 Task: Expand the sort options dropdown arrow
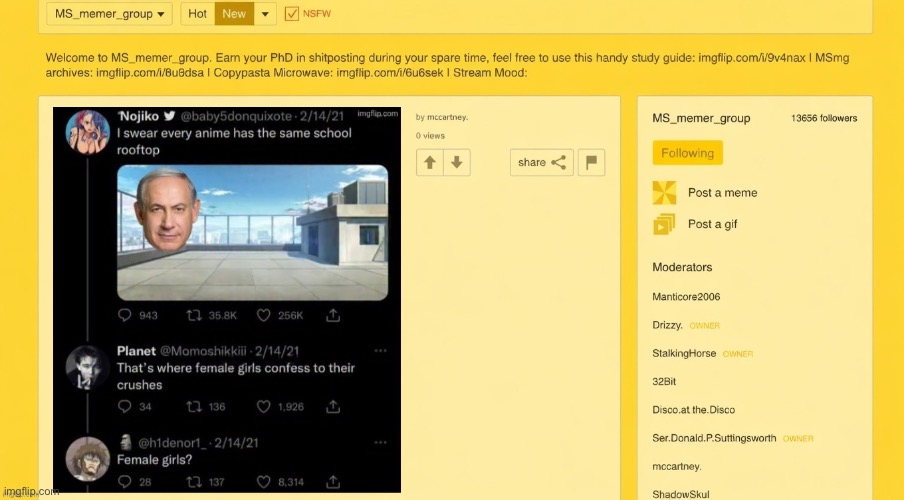[264, 14]
